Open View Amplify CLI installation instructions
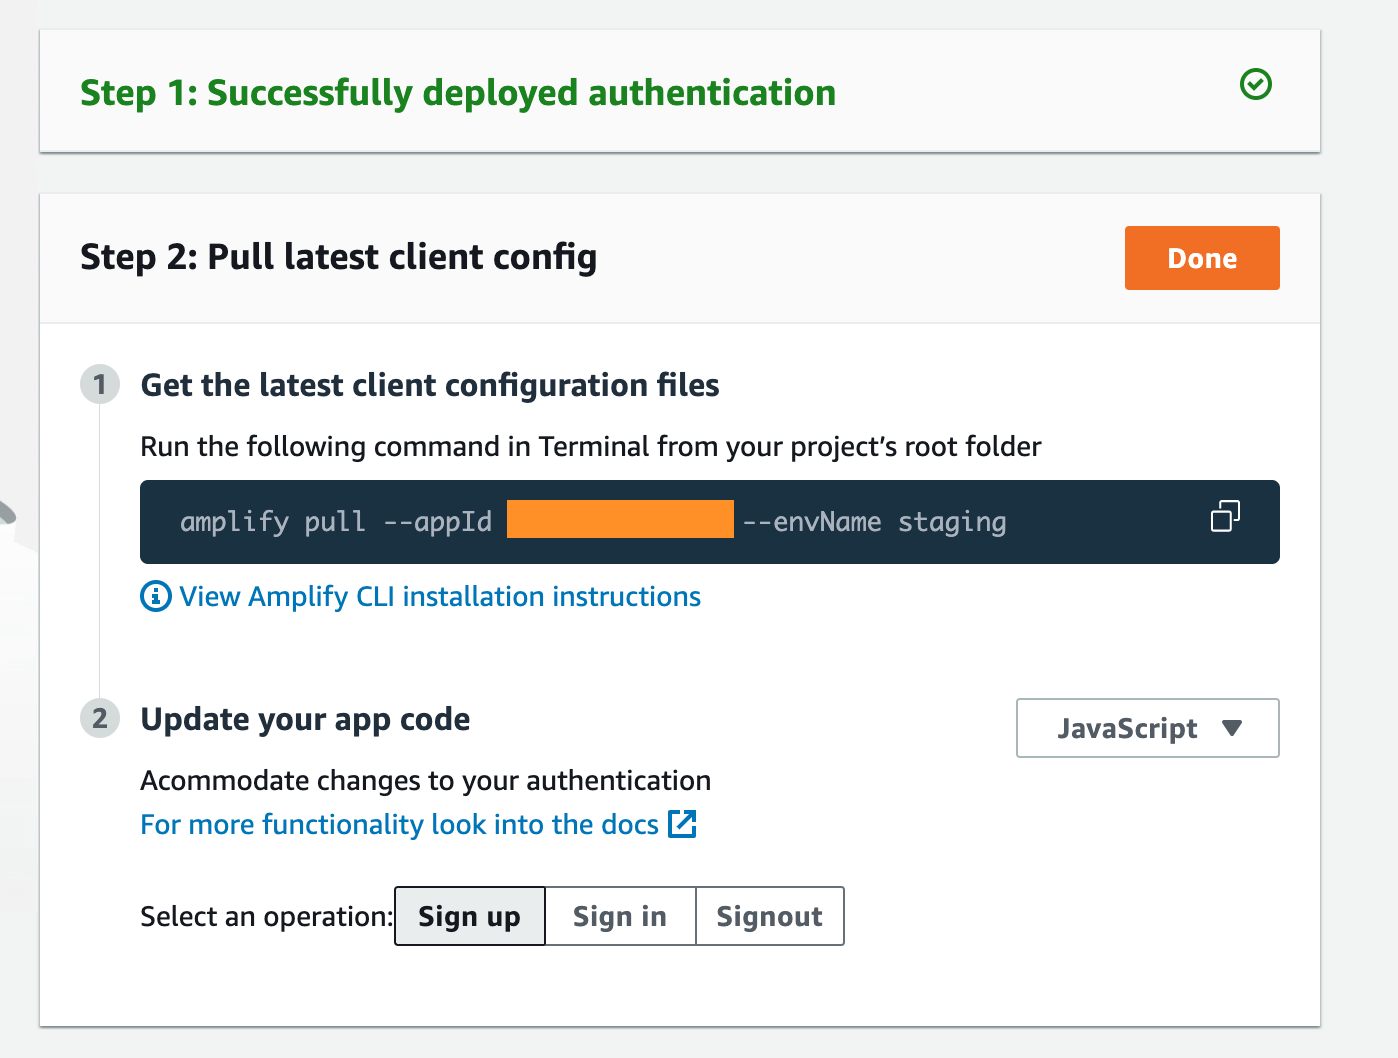 coord(440,597)
